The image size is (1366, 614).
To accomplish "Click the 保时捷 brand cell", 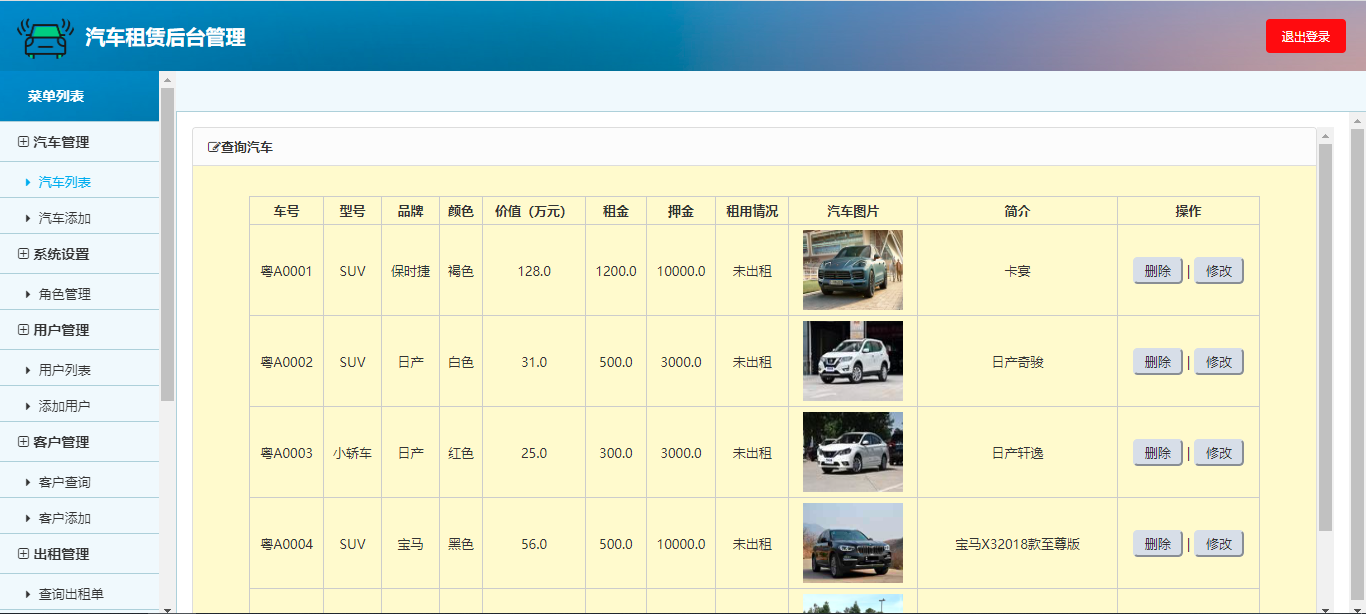I will pos(411,271).
